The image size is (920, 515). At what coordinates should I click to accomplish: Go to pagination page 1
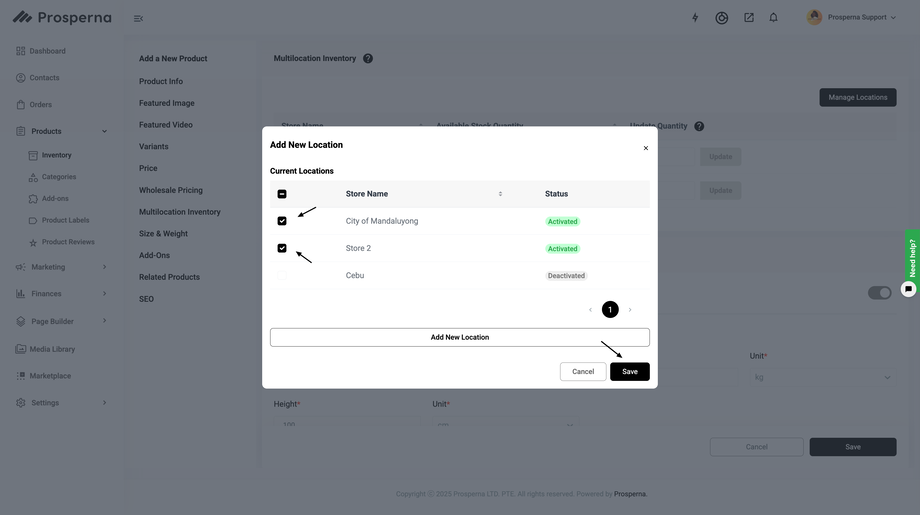point(610,310)
